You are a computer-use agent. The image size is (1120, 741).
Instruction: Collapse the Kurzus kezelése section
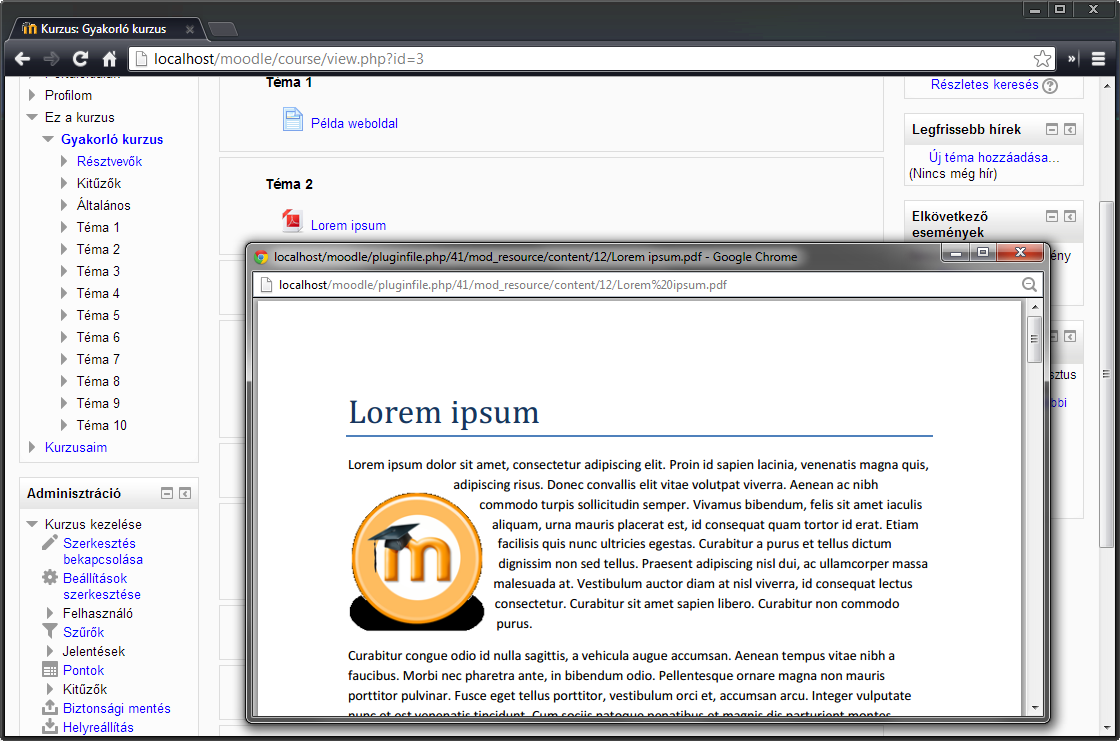coord(31,524)
